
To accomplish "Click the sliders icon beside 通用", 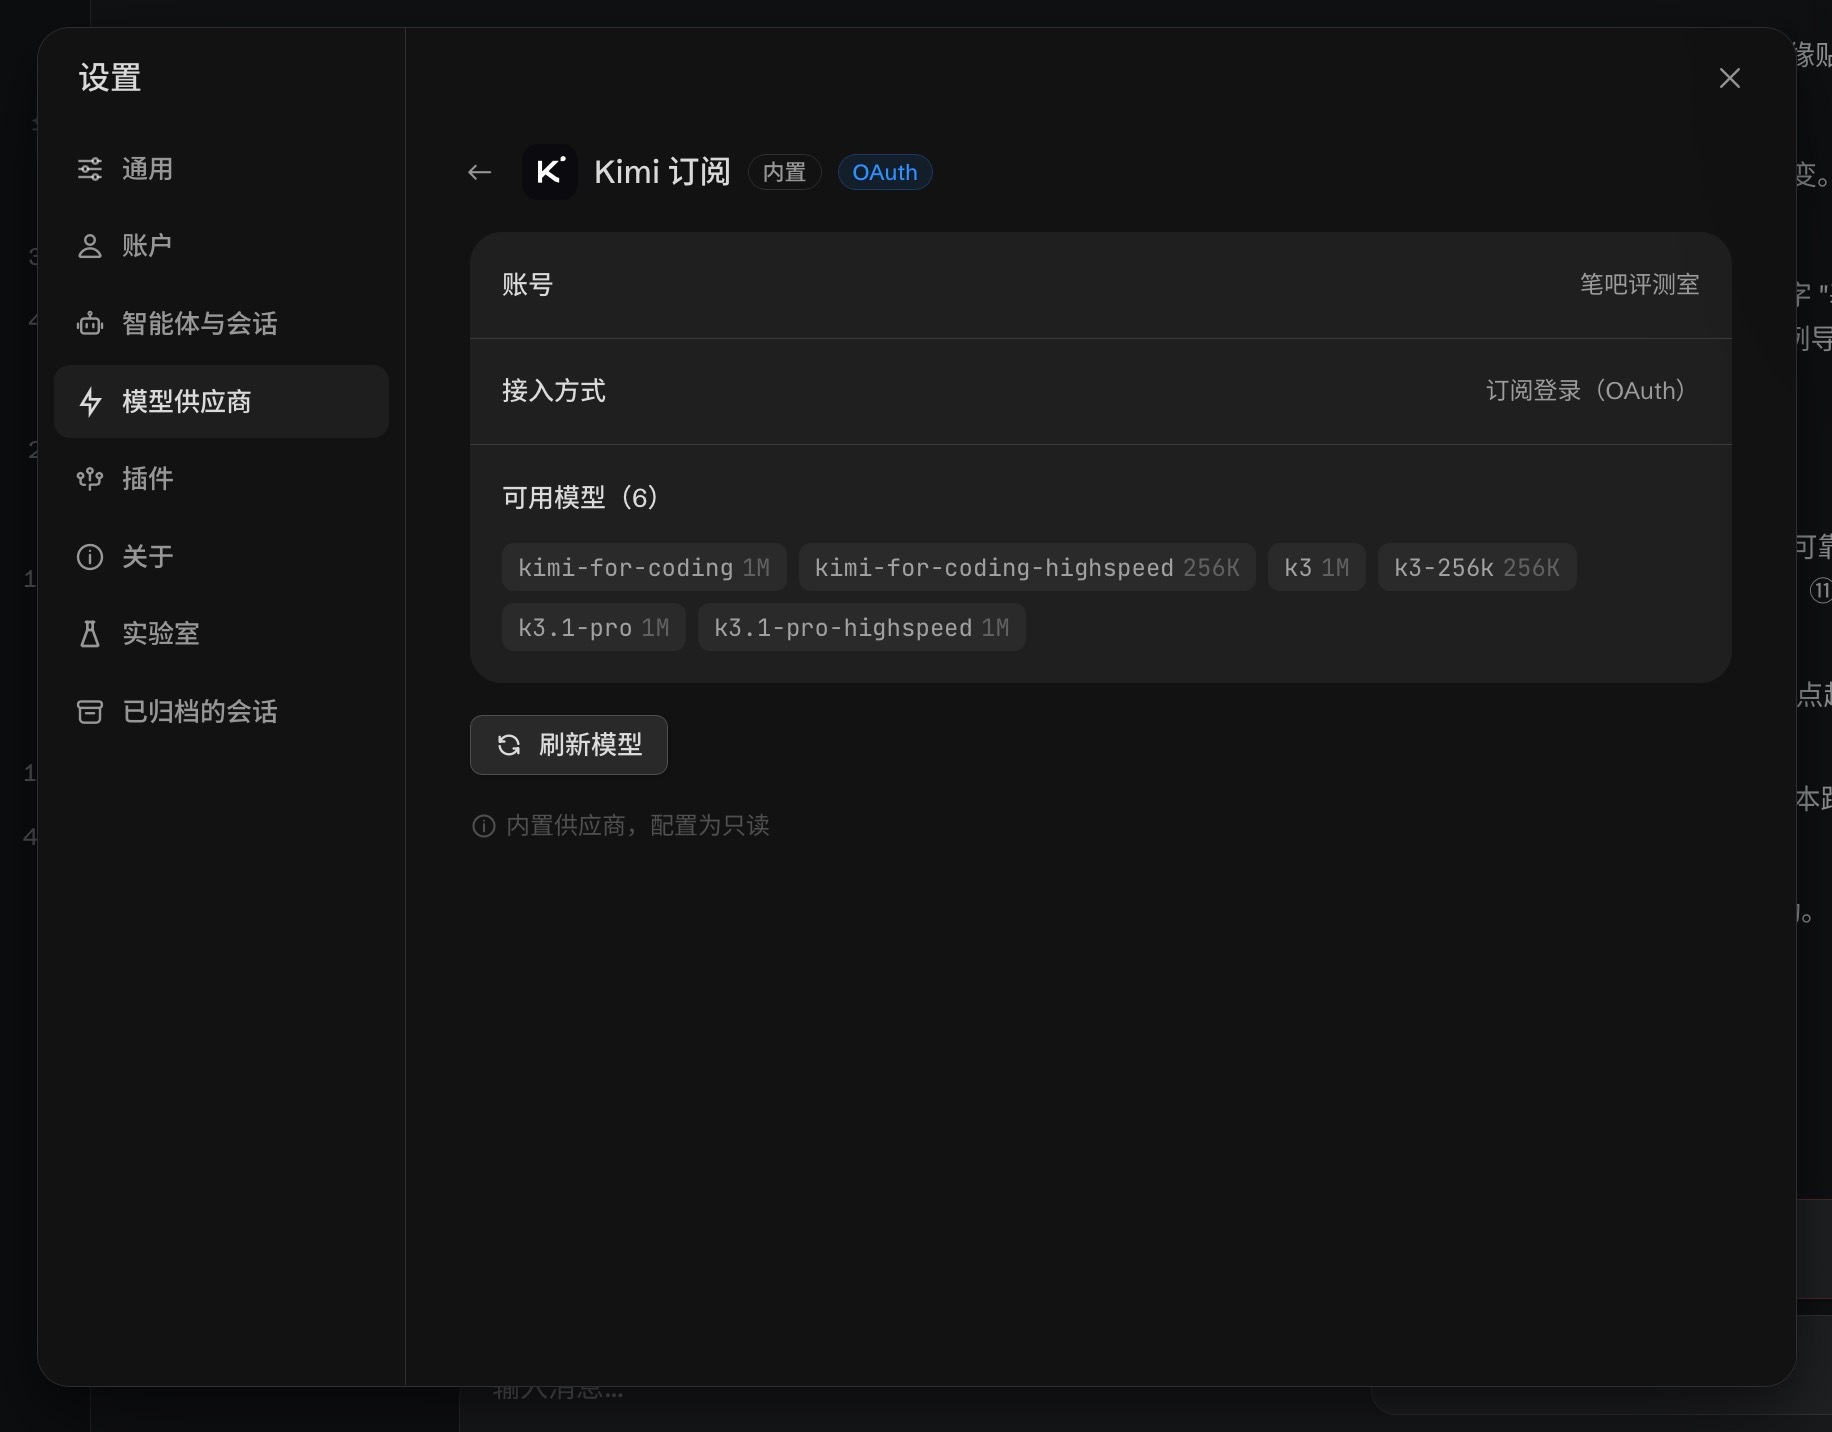I will [90, 169].
